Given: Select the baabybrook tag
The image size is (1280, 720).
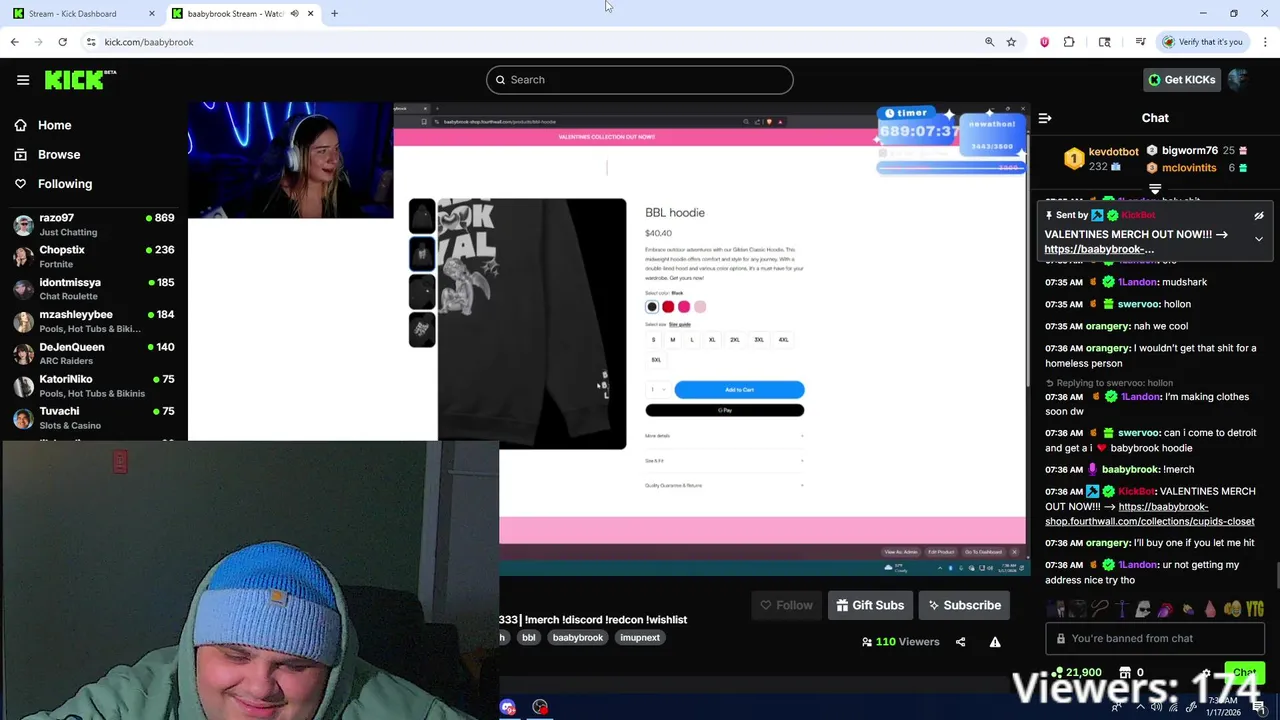Looking at the screenshot, I should (x=578, y=637).
